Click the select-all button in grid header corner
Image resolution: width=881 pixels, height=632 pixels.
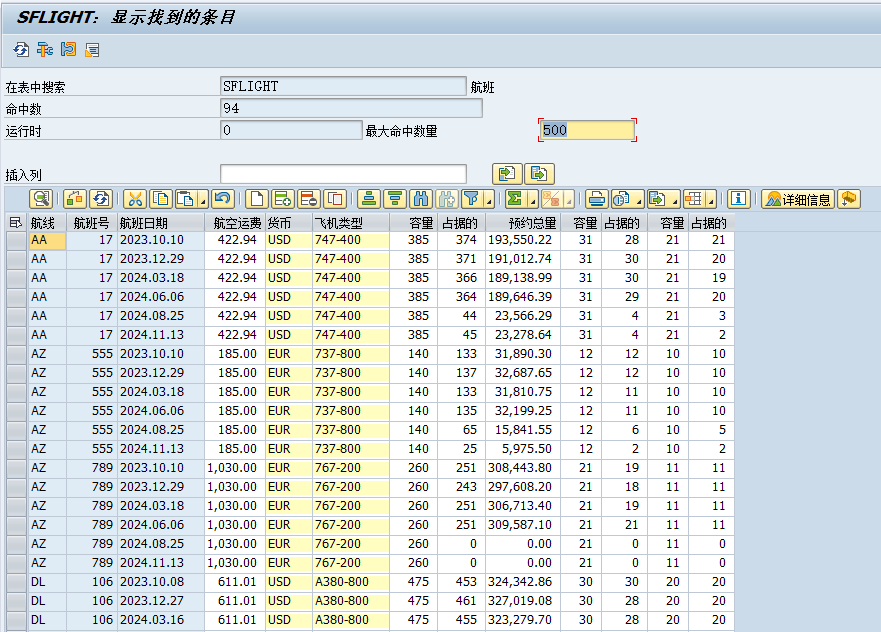pyautogui.click(x=15, y=223)
